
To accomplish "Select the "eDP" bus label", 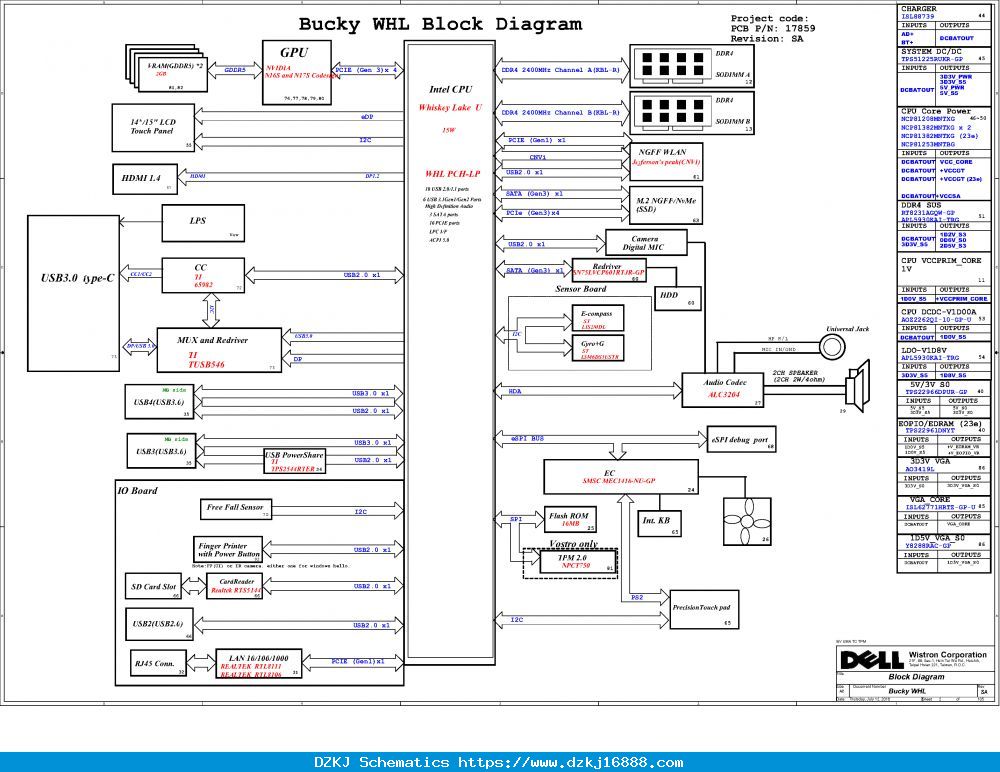I will point(367,117).
